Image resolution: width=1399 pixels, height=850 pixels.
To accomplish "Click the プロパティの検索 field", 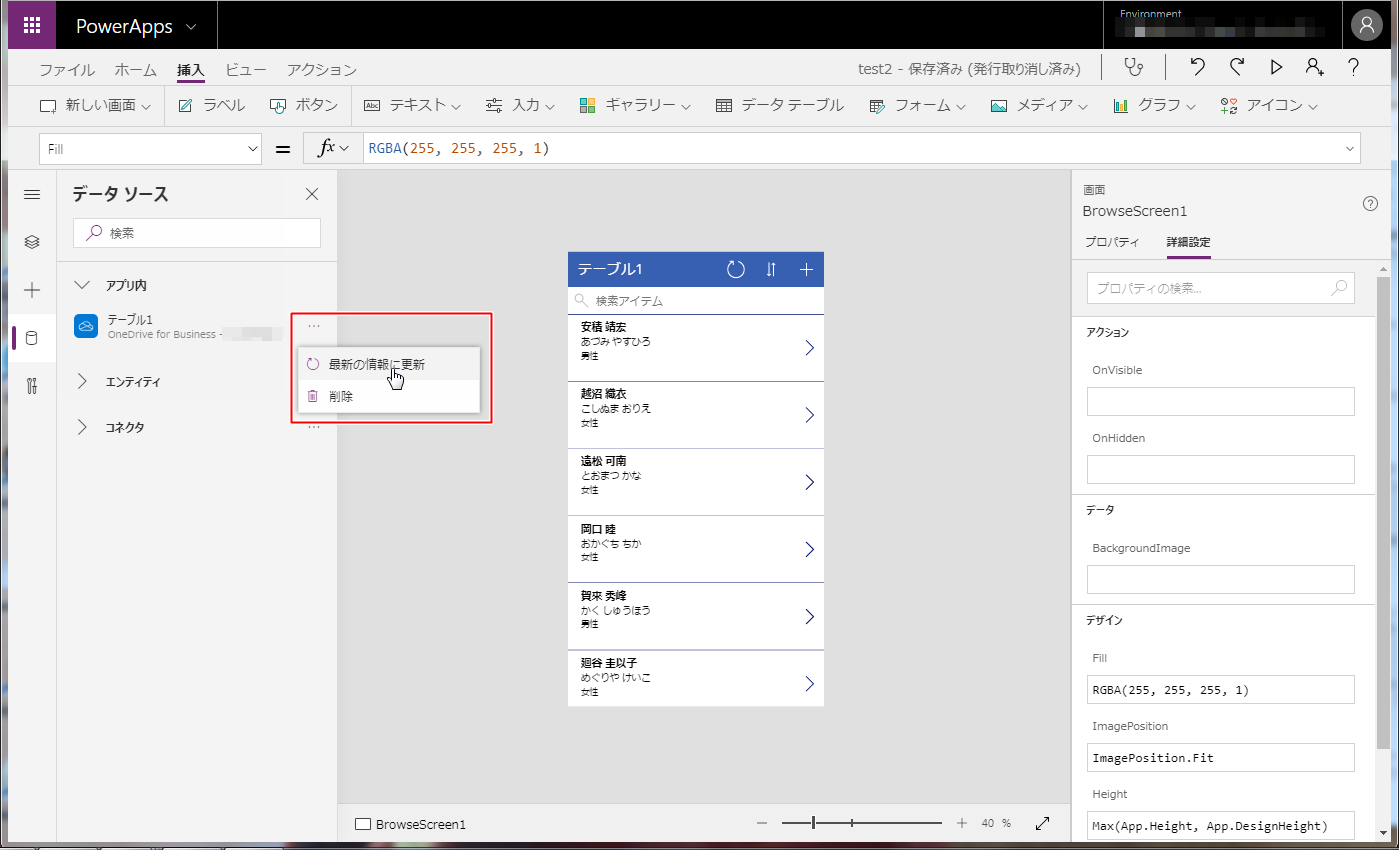I will coord(1220,288).
